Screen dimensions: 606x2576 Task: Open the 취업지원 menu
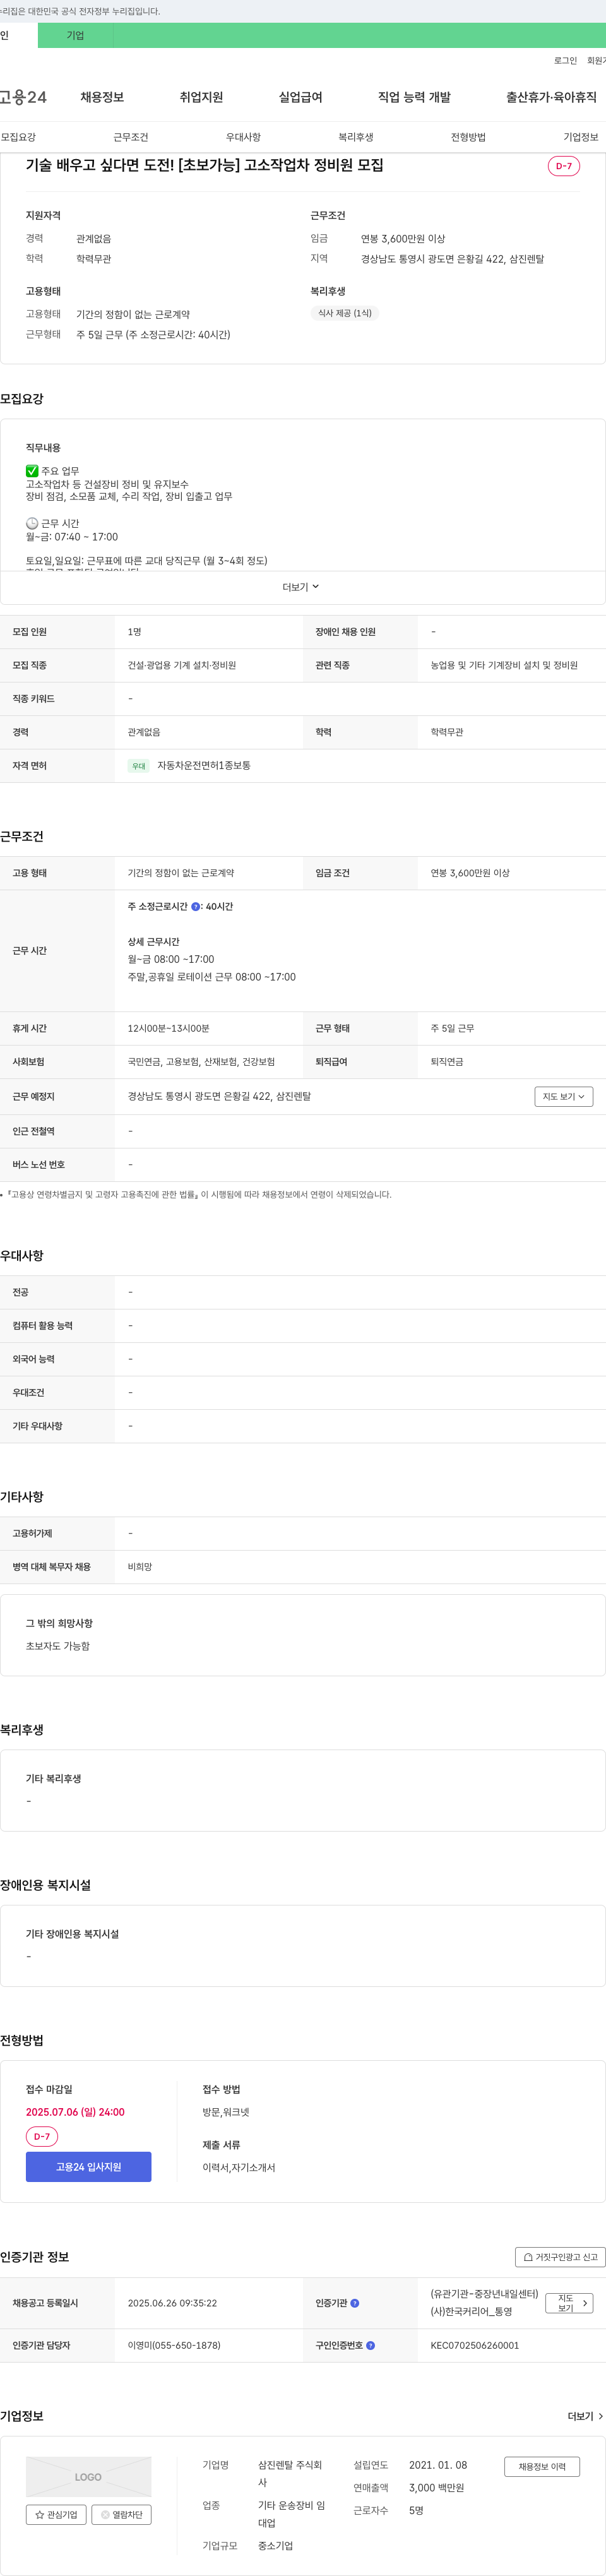click(201, 97)
